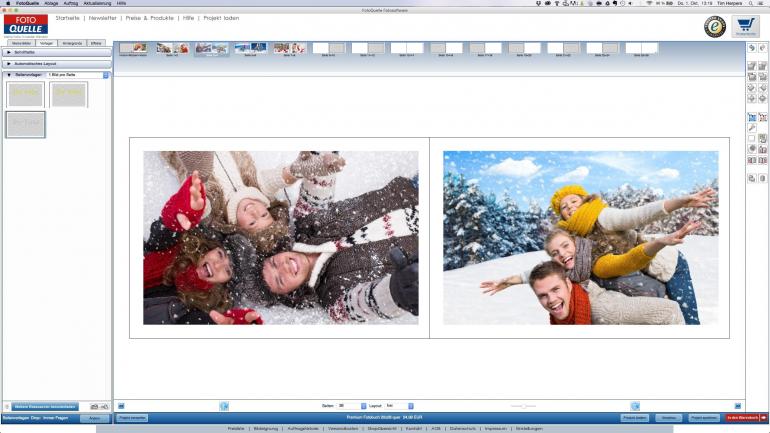The width and height of the screenshot is (770, 433).
Task: Open the FotoQuelle application menu
Action: 27,3
